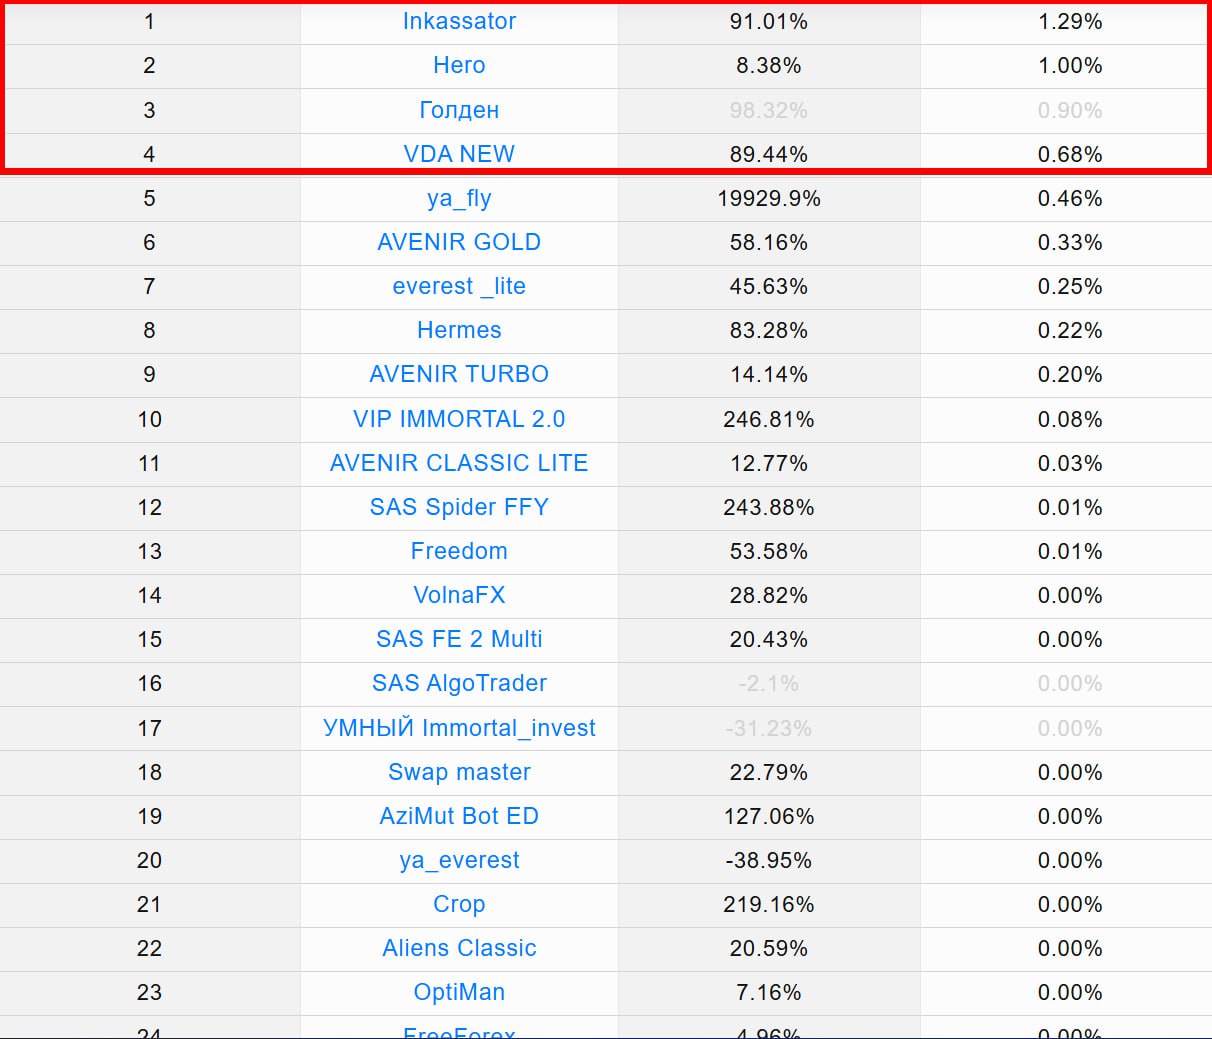Open the AVENIR TURBO link

pos(459,374)
